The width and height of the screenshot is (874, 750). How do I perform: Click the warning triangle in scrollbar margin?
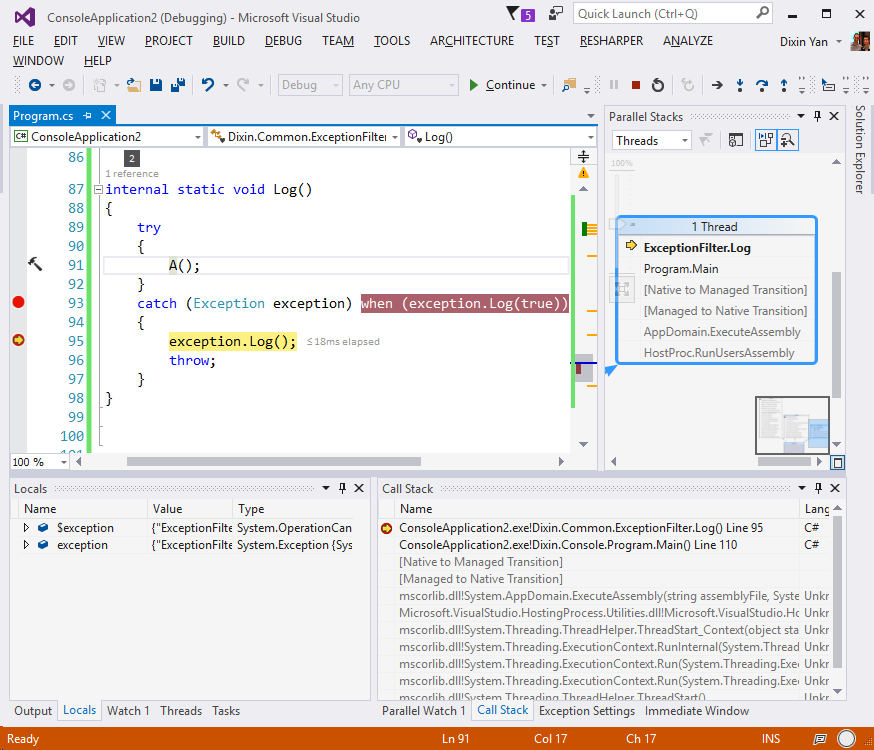(x=584, y=173)
